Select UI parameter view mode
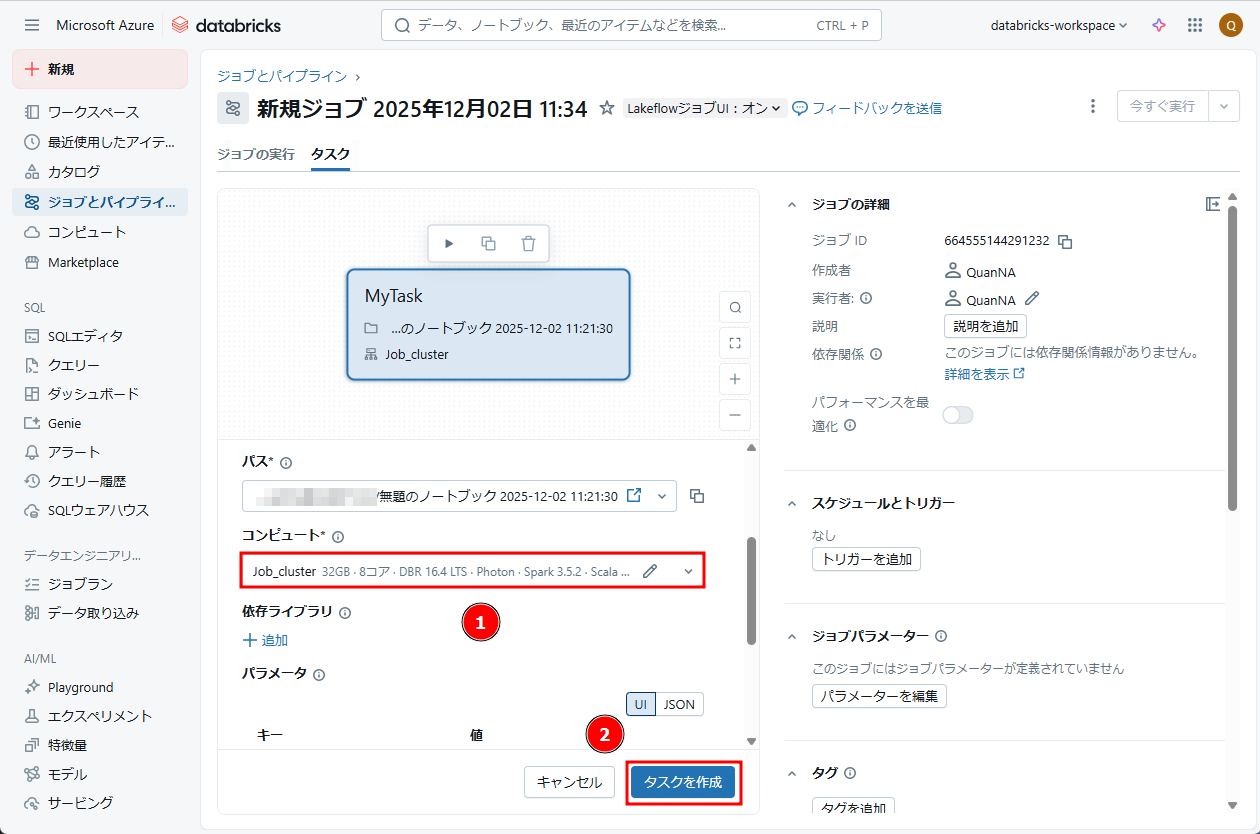This screenshot has width=1260, height=834. [640, 704]
